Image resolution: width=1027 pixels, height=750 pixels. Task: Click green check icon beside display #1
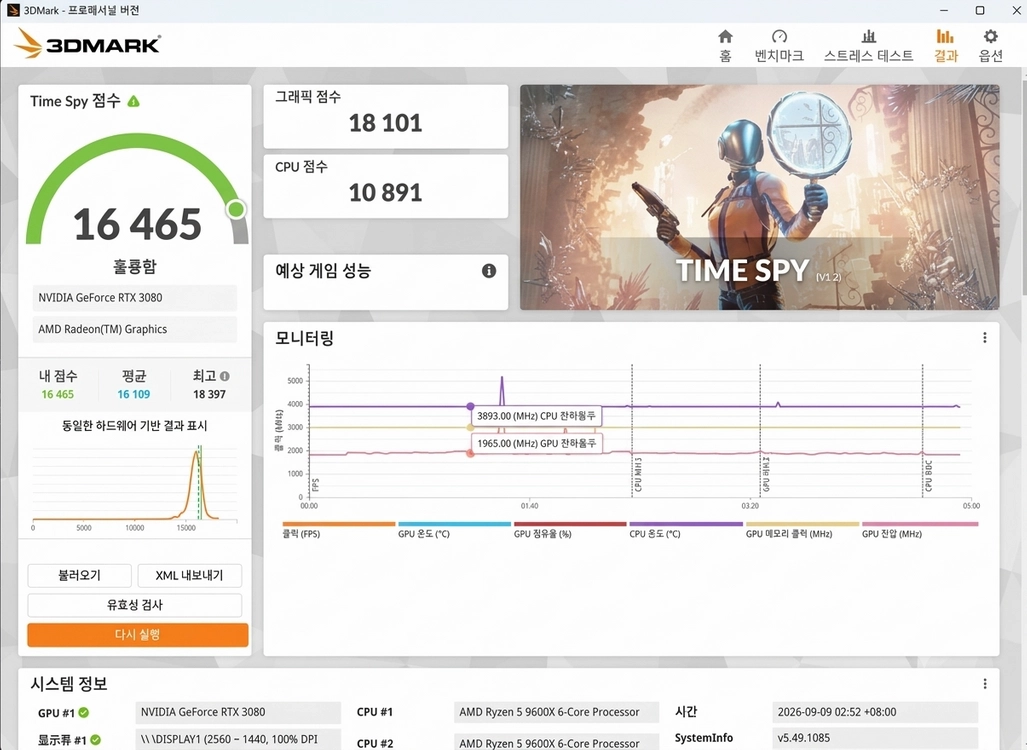click(96, 740)
